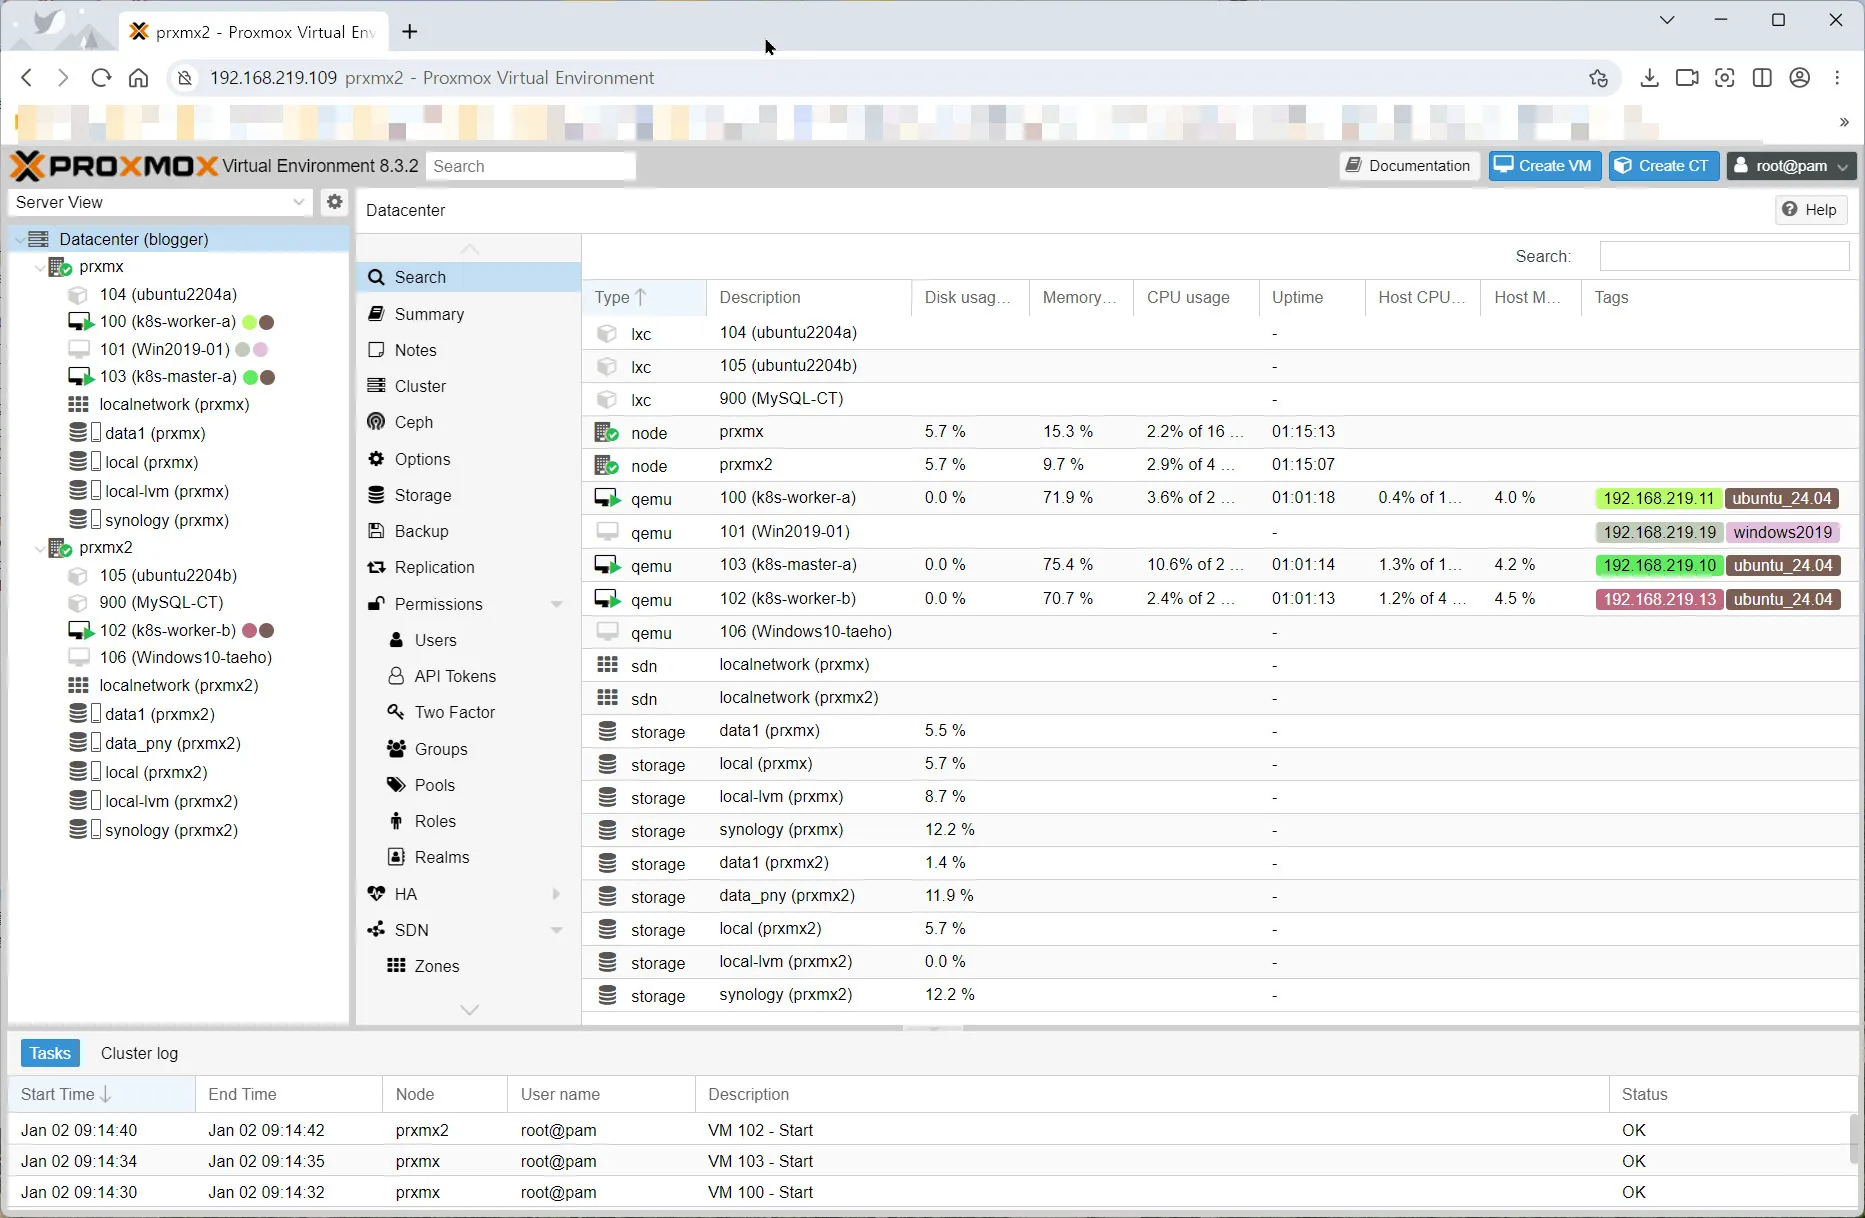Screen dimensions: 1865x1218
Task: Open the Notes menu item
Action: (469, 350)
